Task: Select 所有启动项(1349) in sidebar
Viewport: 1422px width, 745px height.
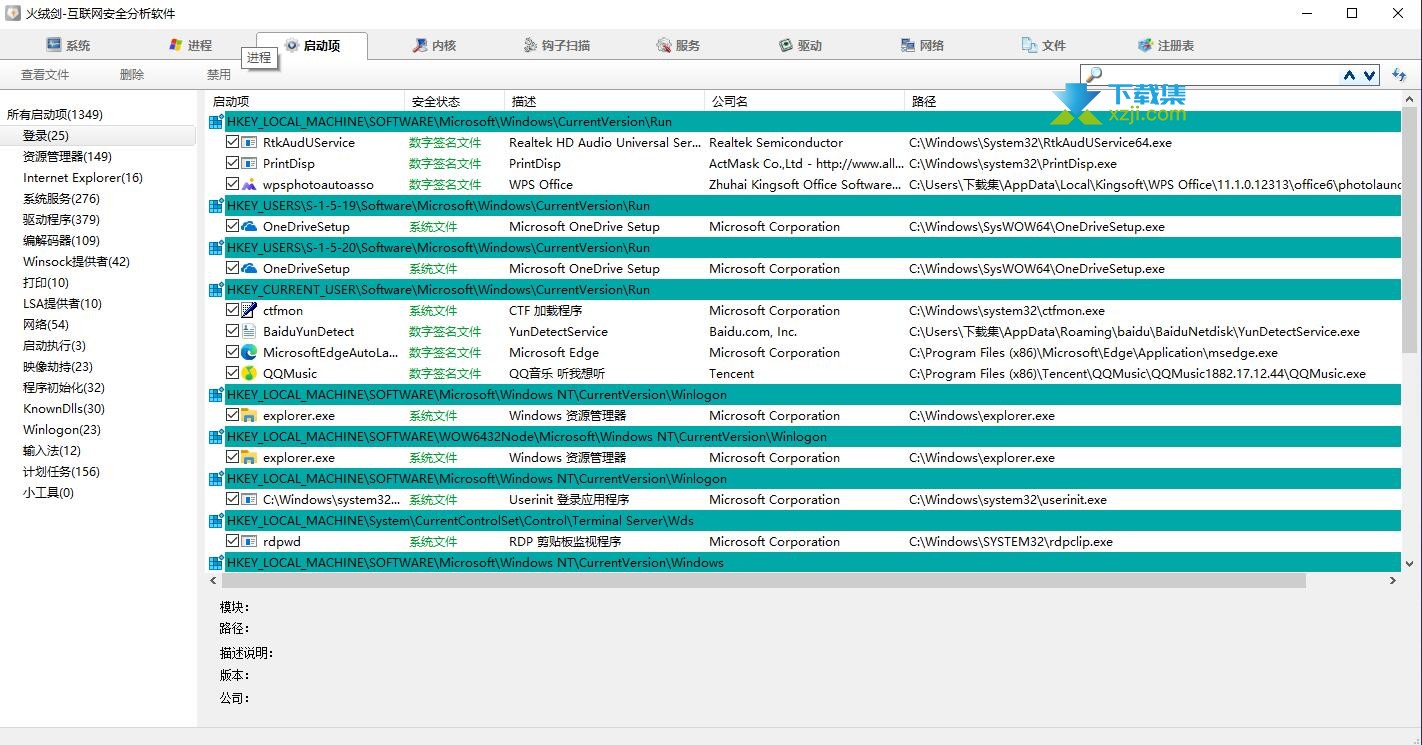Action: [55, 114]
